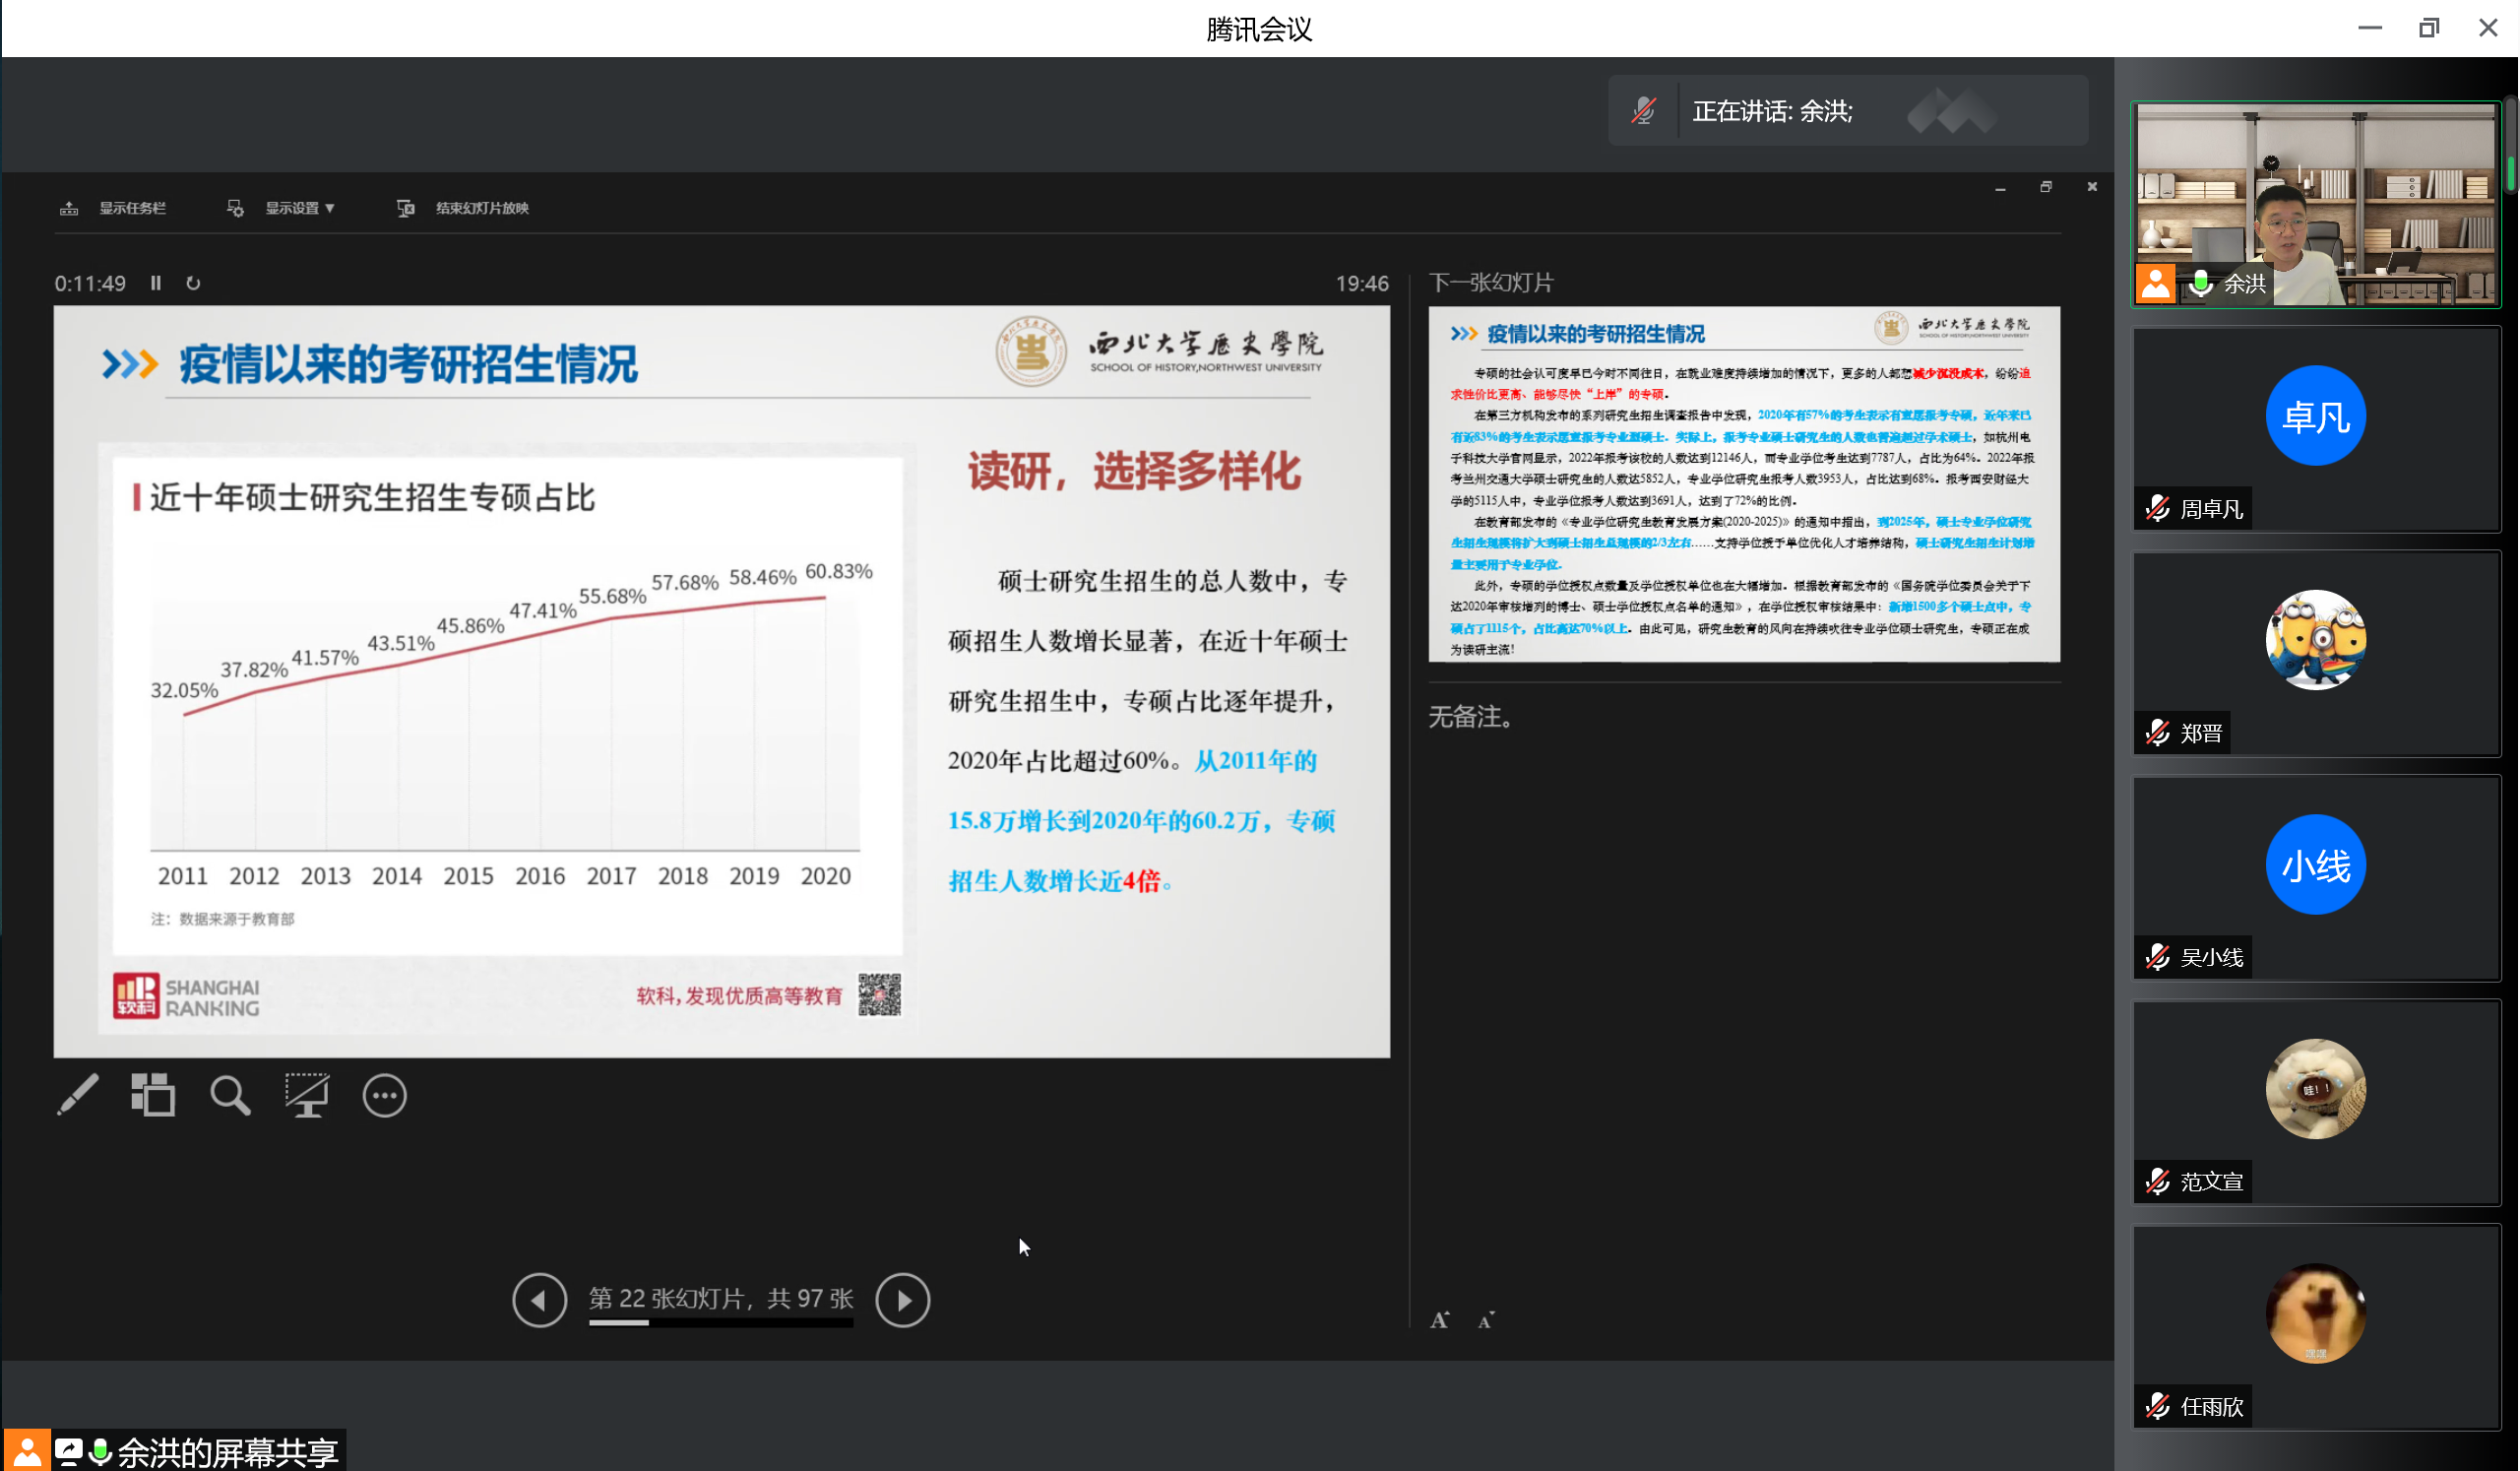Viewport: 2520px width, 1471px height.
Task: Advance to the next slide arrow
Action: (x=902, y=1299)
